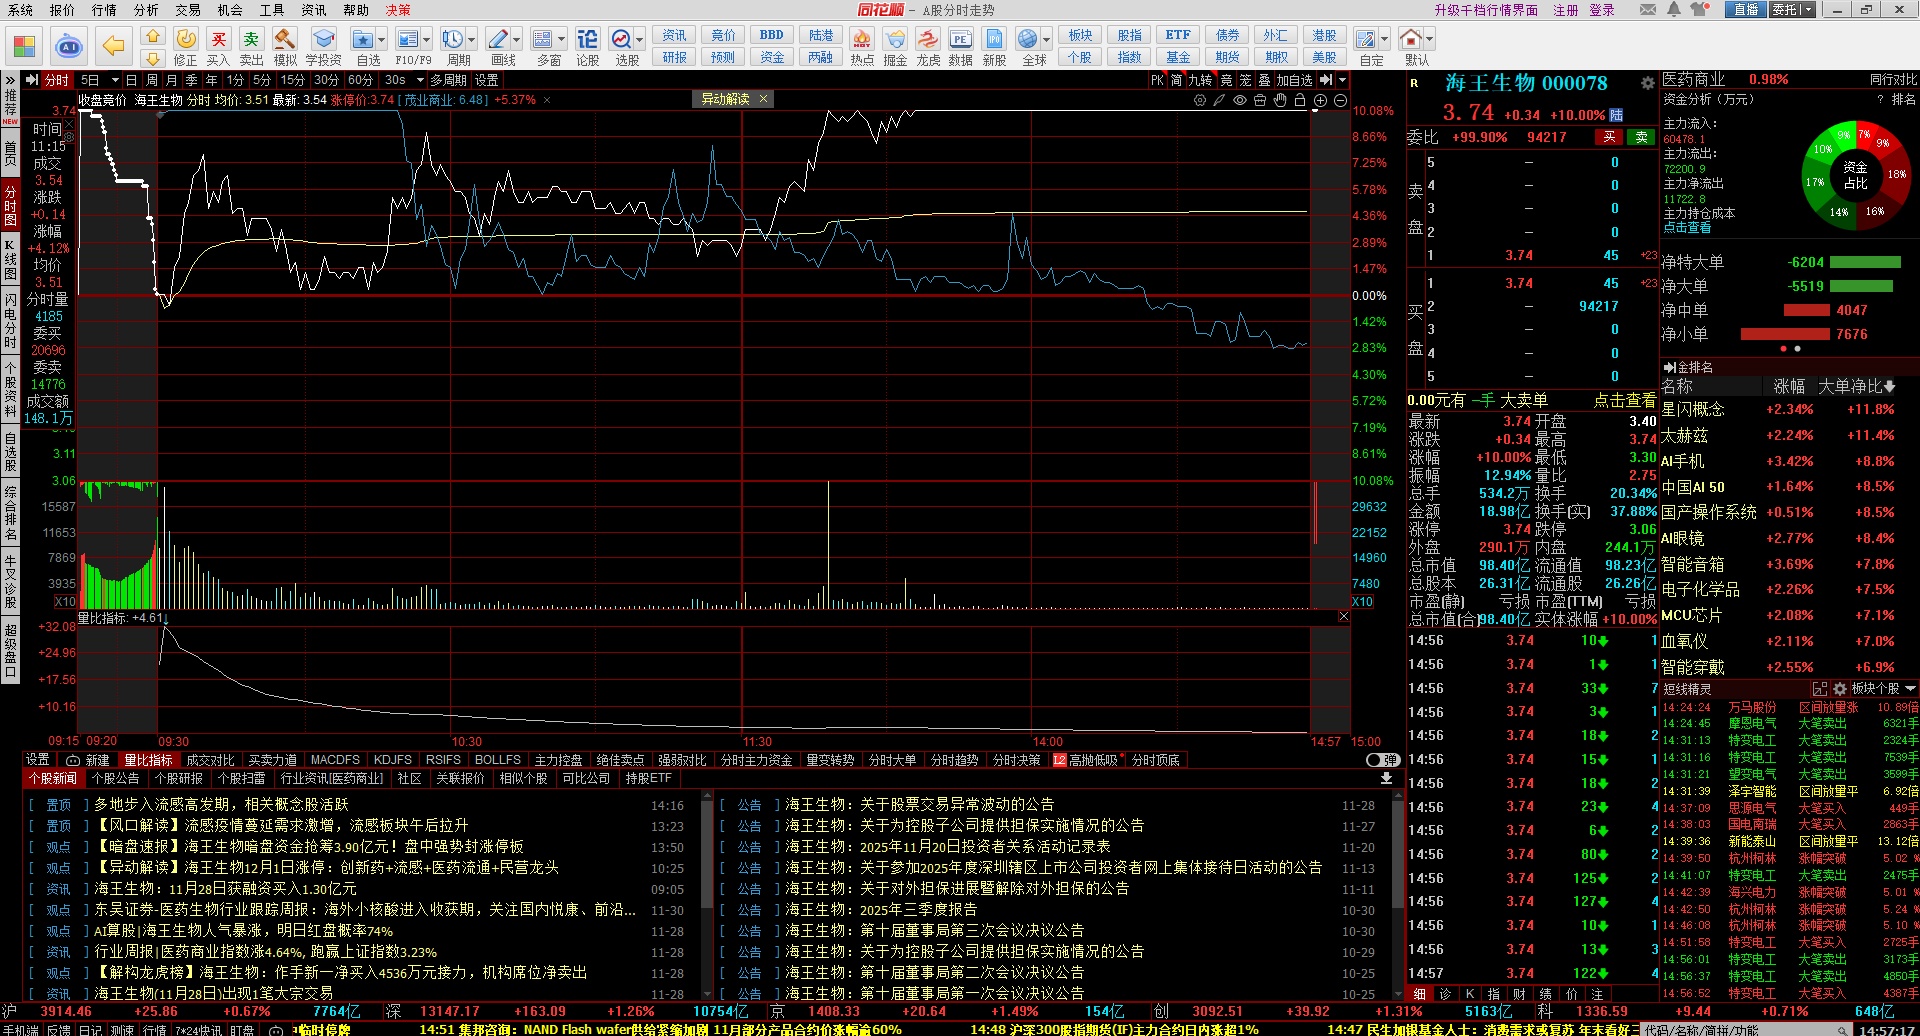Switch to the MACDFS indicator tab
Viewport: 1920px width, 1036px height.
335,760
